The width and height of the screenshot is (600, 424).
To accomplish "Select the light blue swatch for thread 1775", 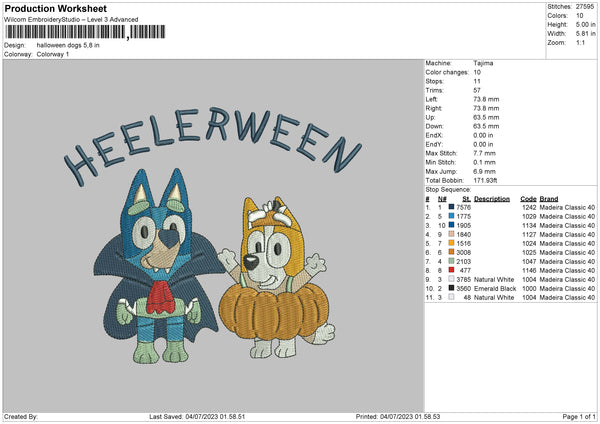I will point(452,216).
